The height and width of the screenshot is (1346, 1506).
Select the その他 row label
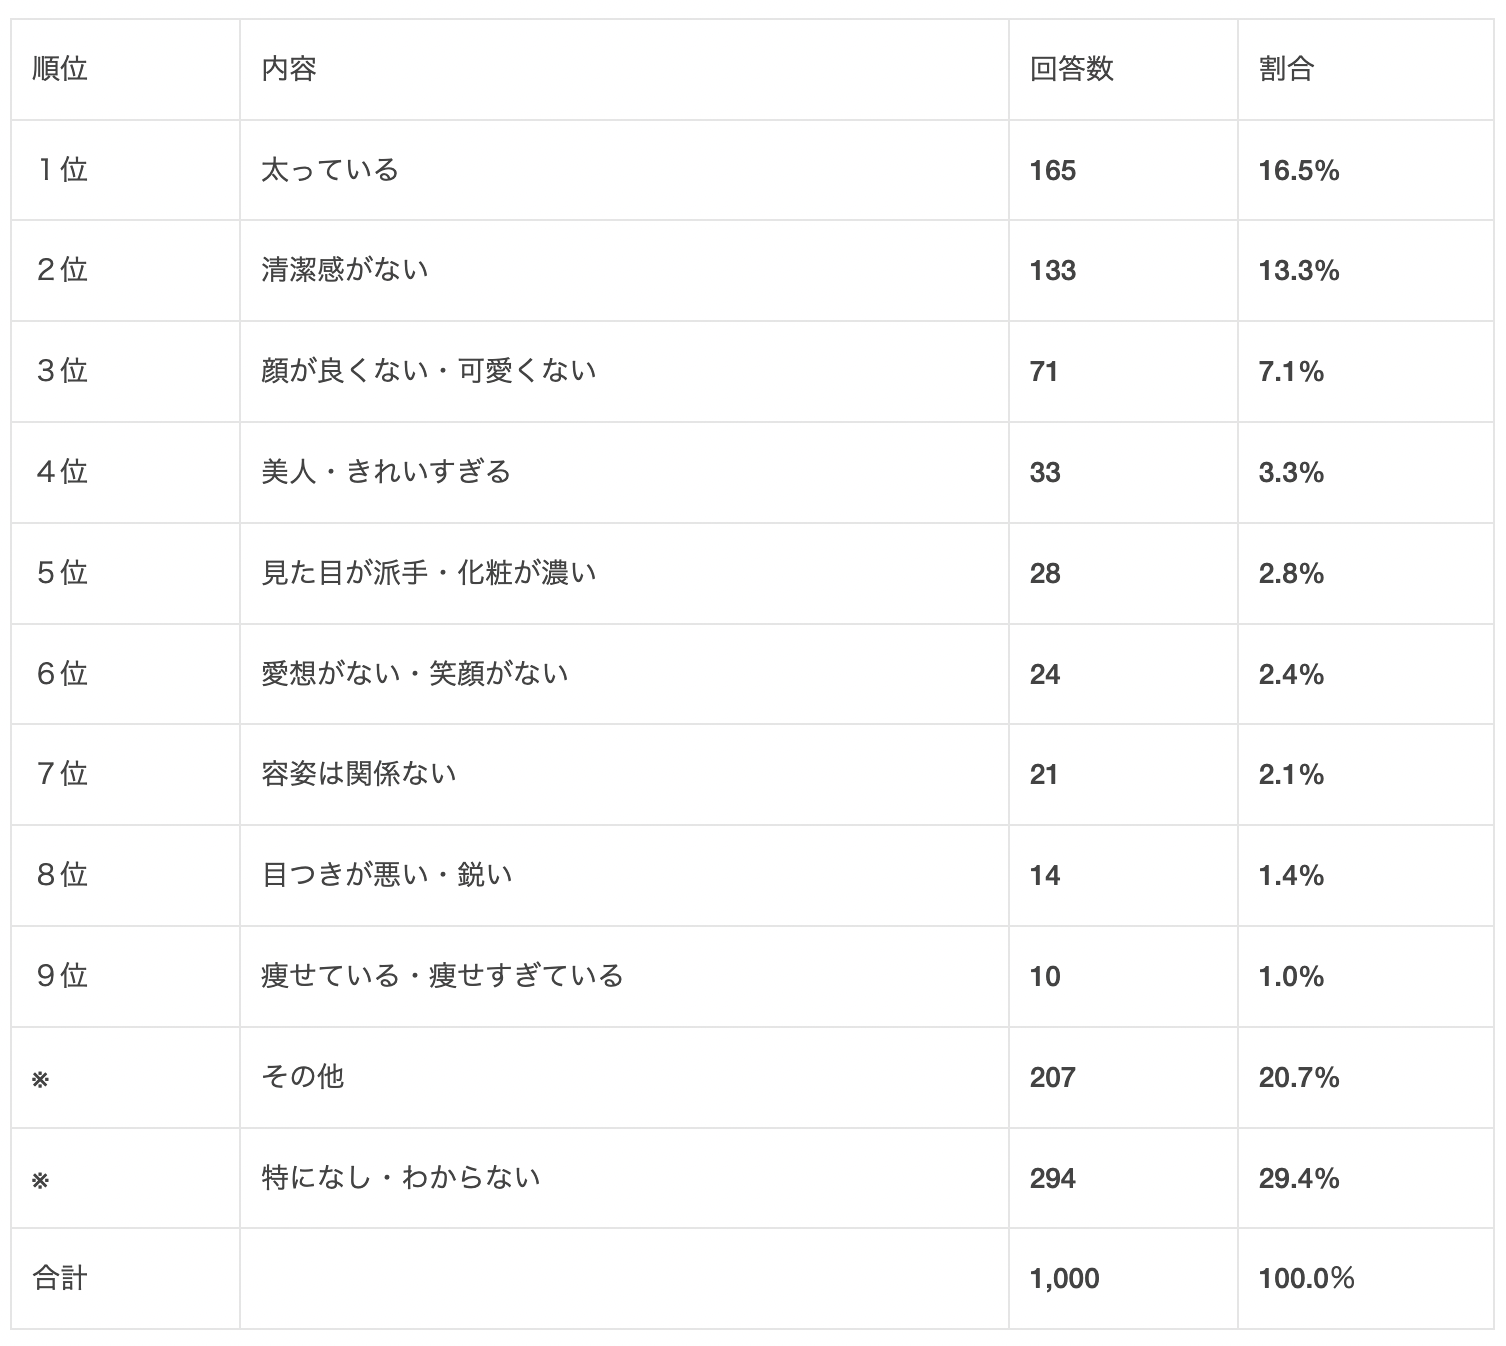(303, 1077)
